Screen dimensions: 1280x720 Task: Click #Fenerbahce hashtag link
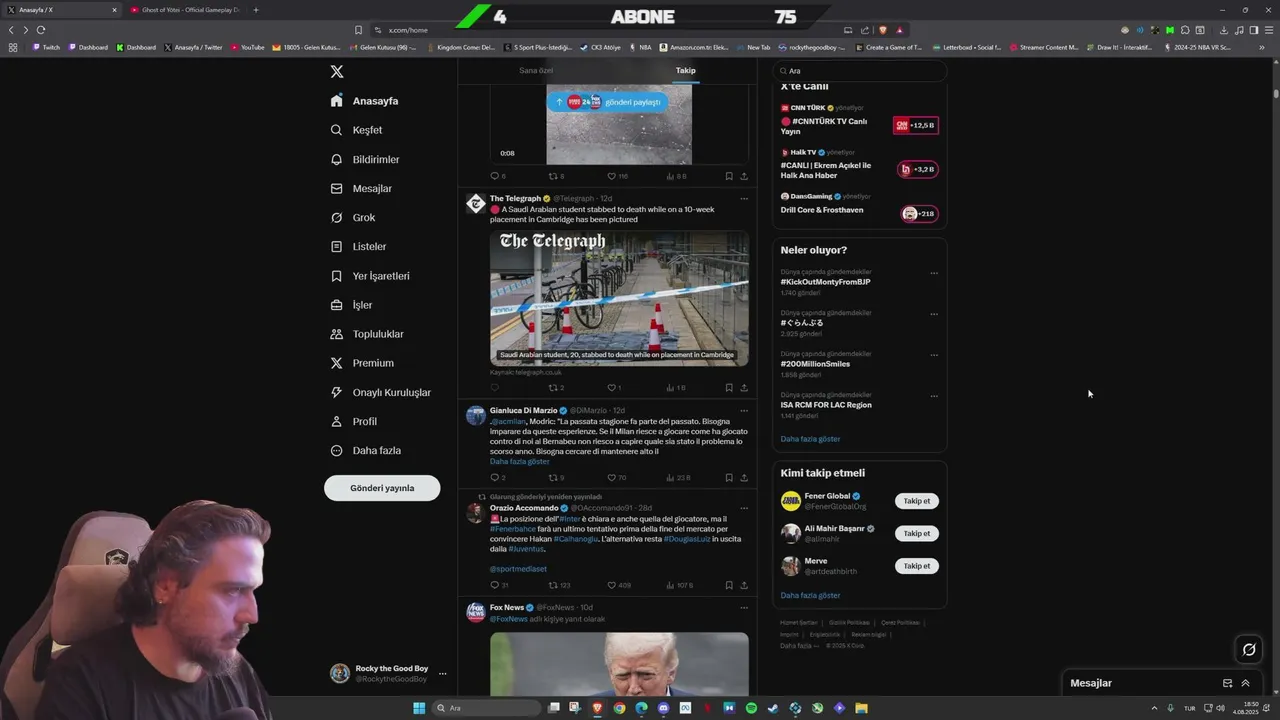click(x=513, y=529)
